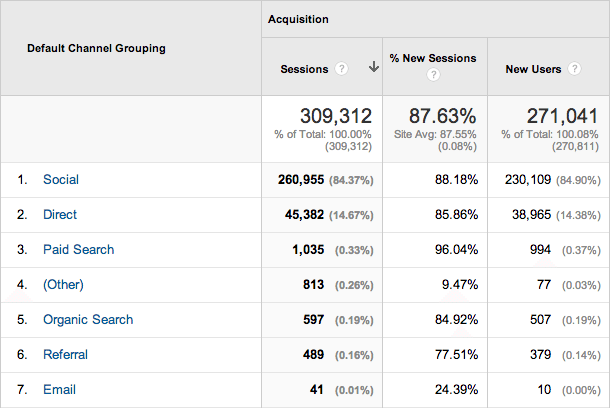The width and height of the screenshot is (610, 409).
Task: Click the (Other) channel link
Action: click(63, 285)
